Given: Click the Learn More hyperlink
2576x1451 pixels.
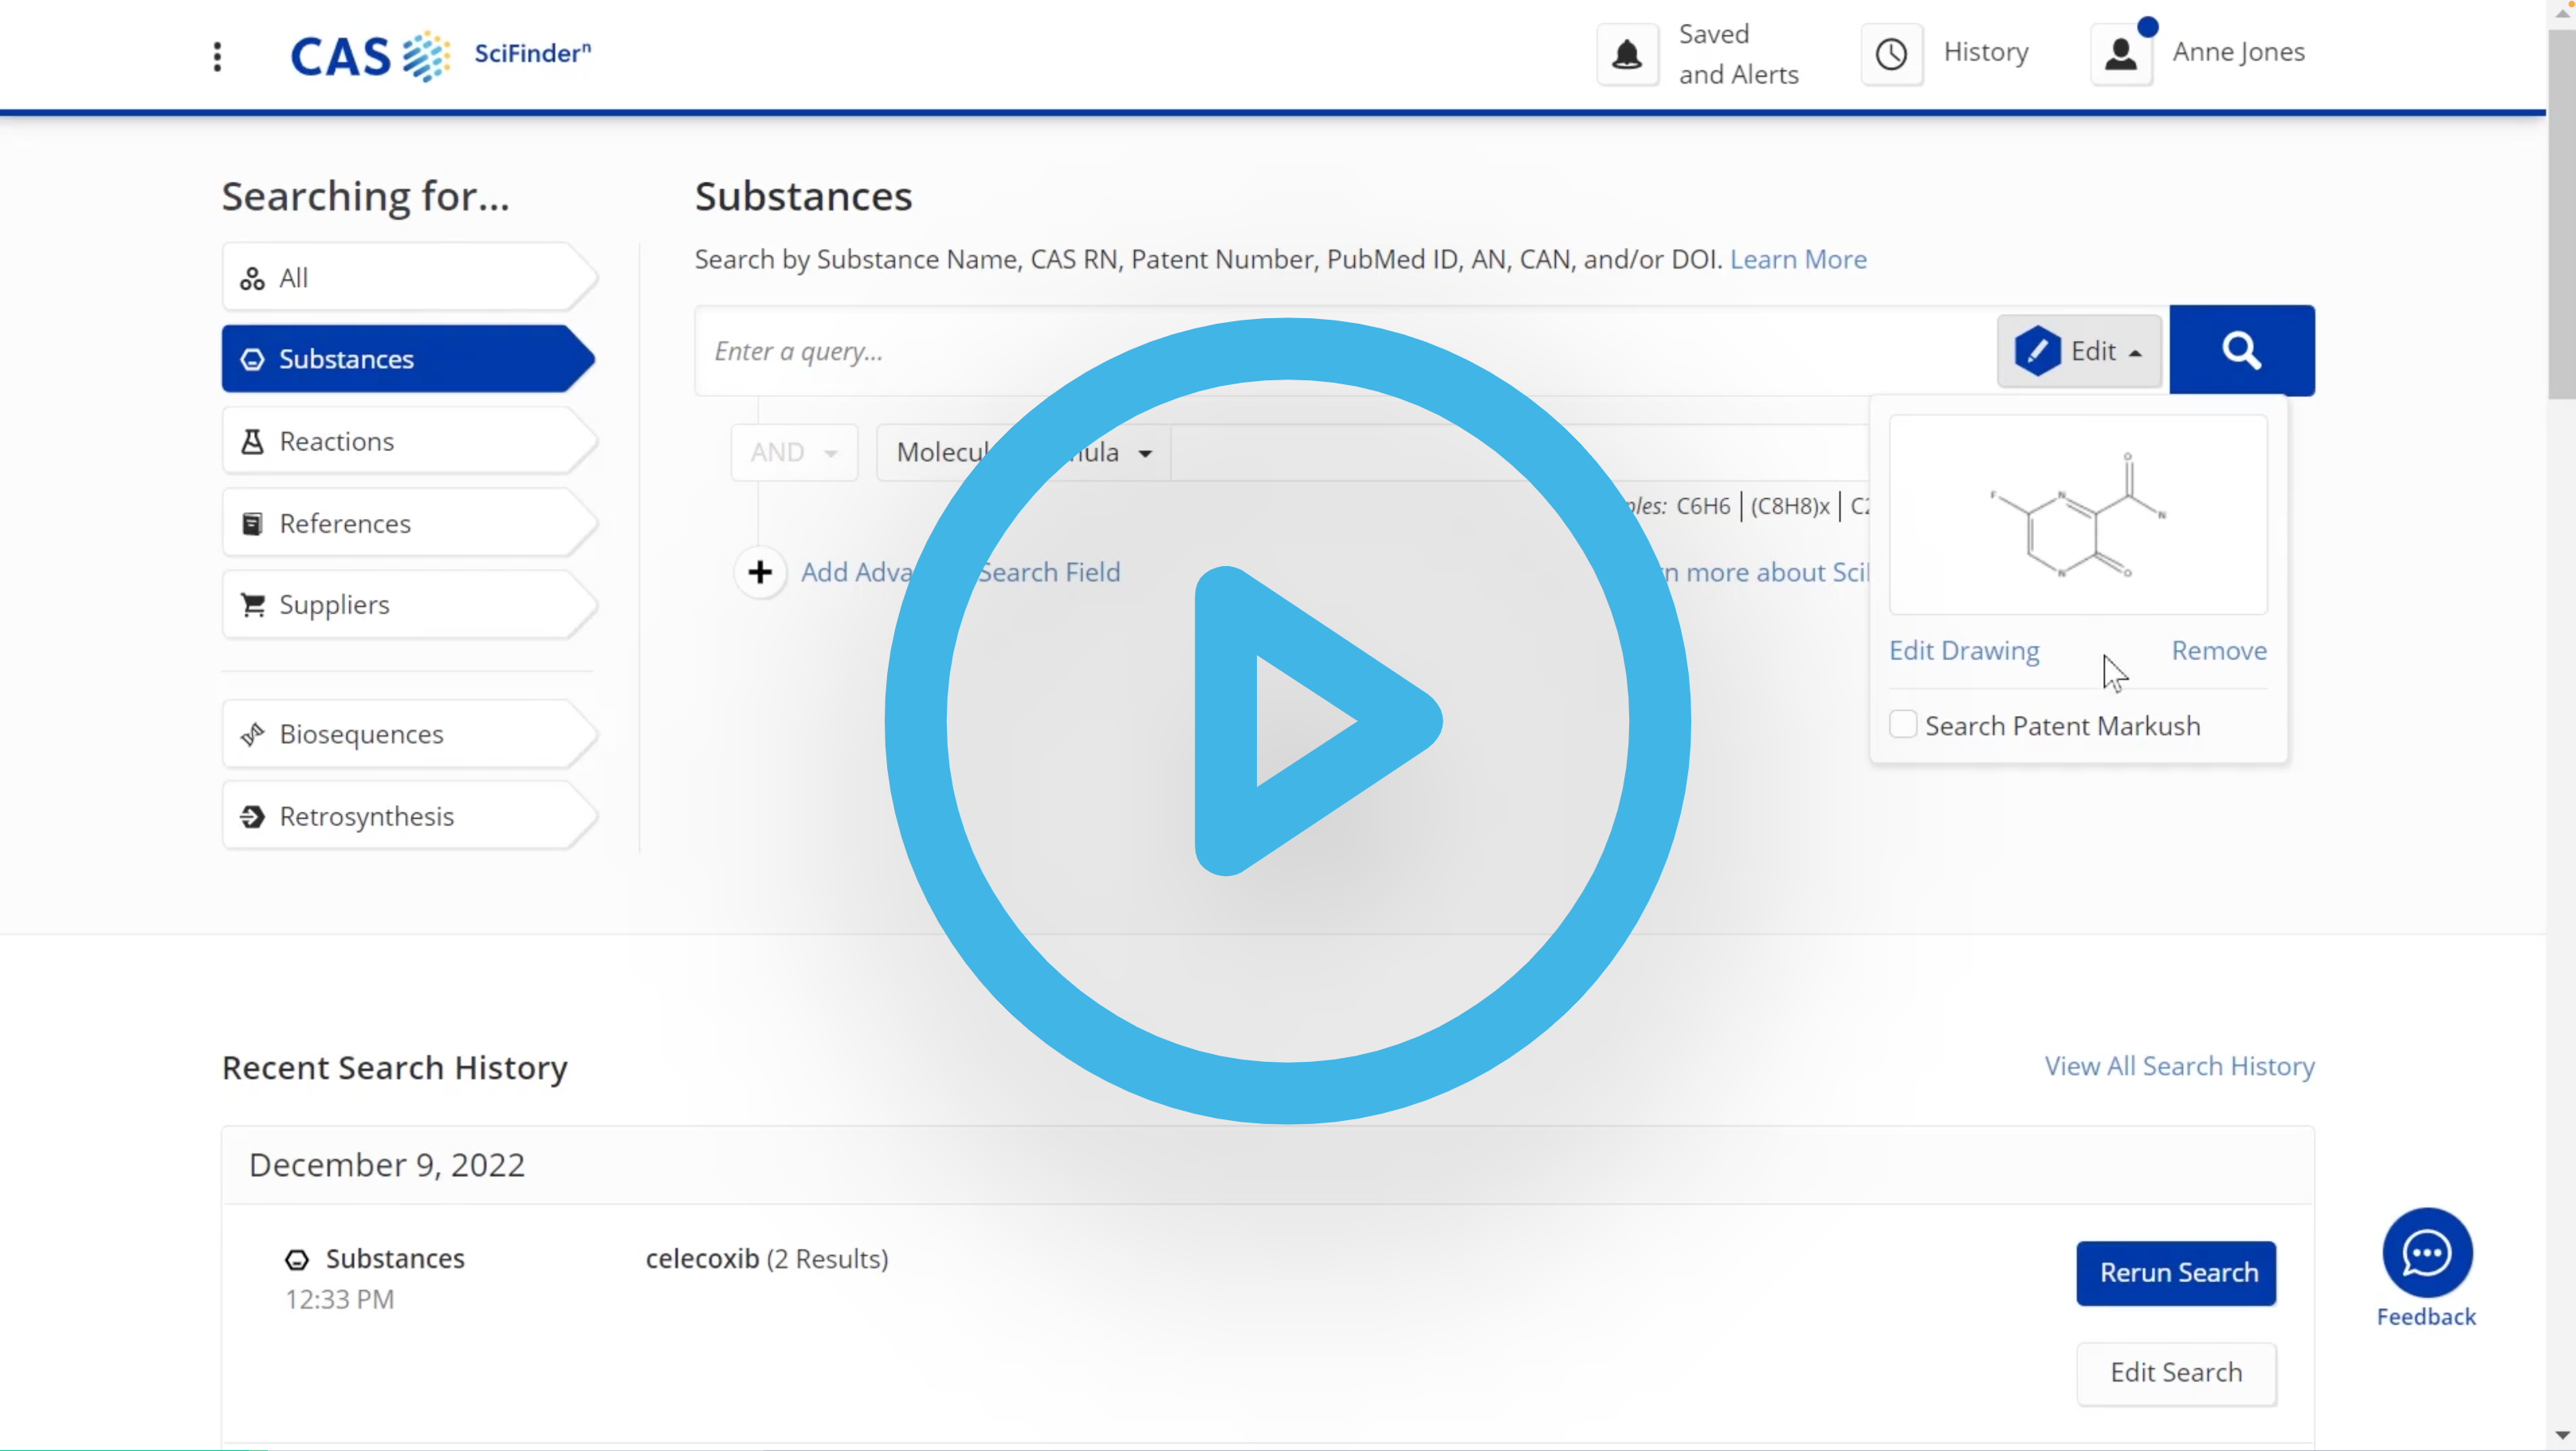Looking at the screenshot, I should pyautogui.click(x=1797, y=258).
